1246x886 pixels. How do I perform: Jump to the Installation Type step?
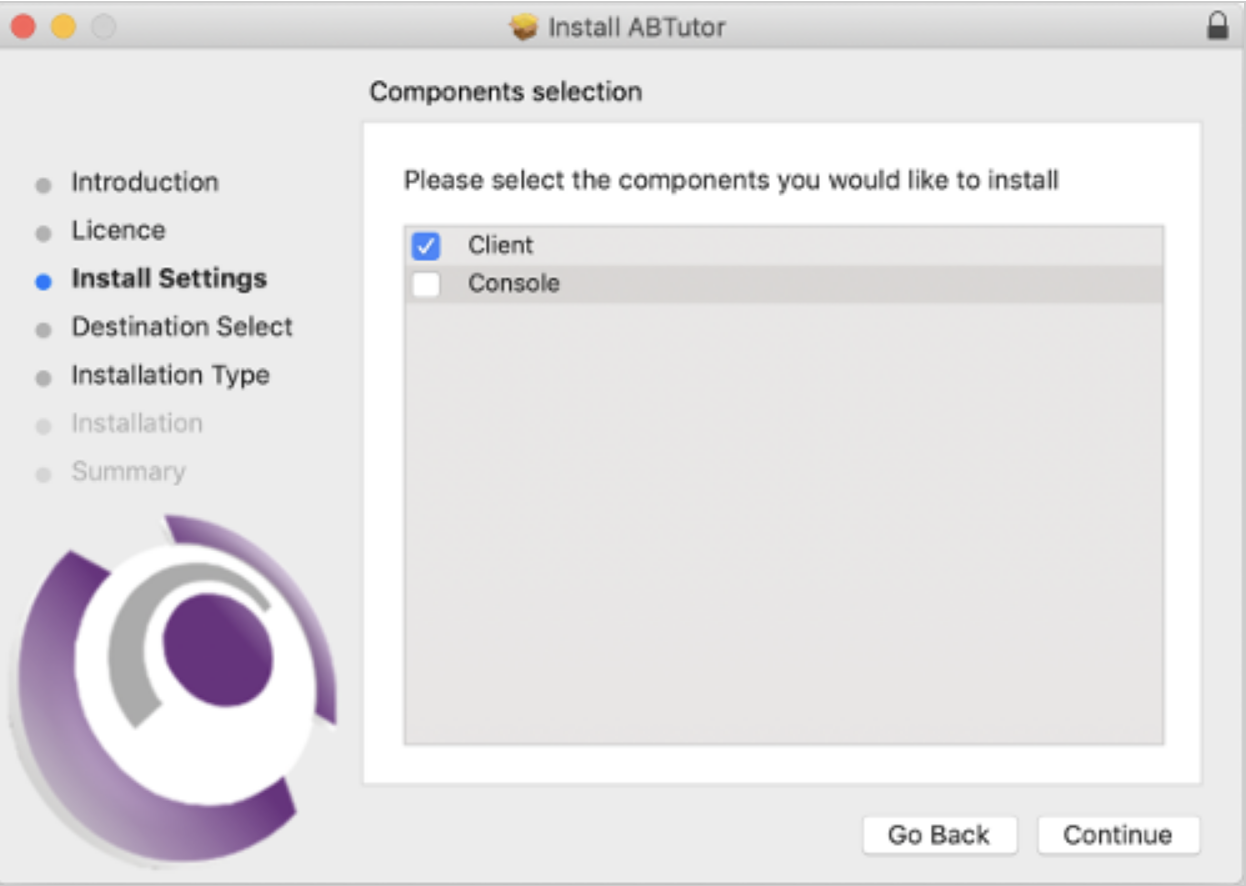tap(170, 375)
